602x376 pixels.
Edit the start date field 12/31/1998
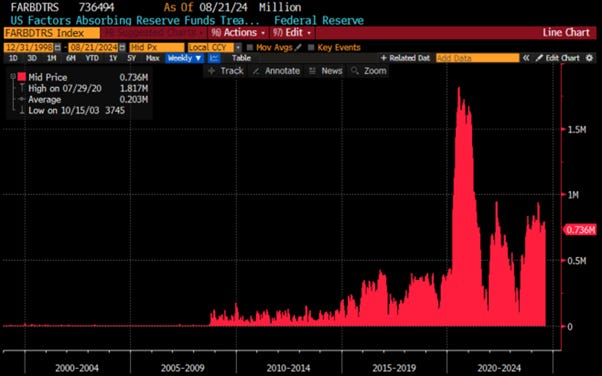coord(29,48)
